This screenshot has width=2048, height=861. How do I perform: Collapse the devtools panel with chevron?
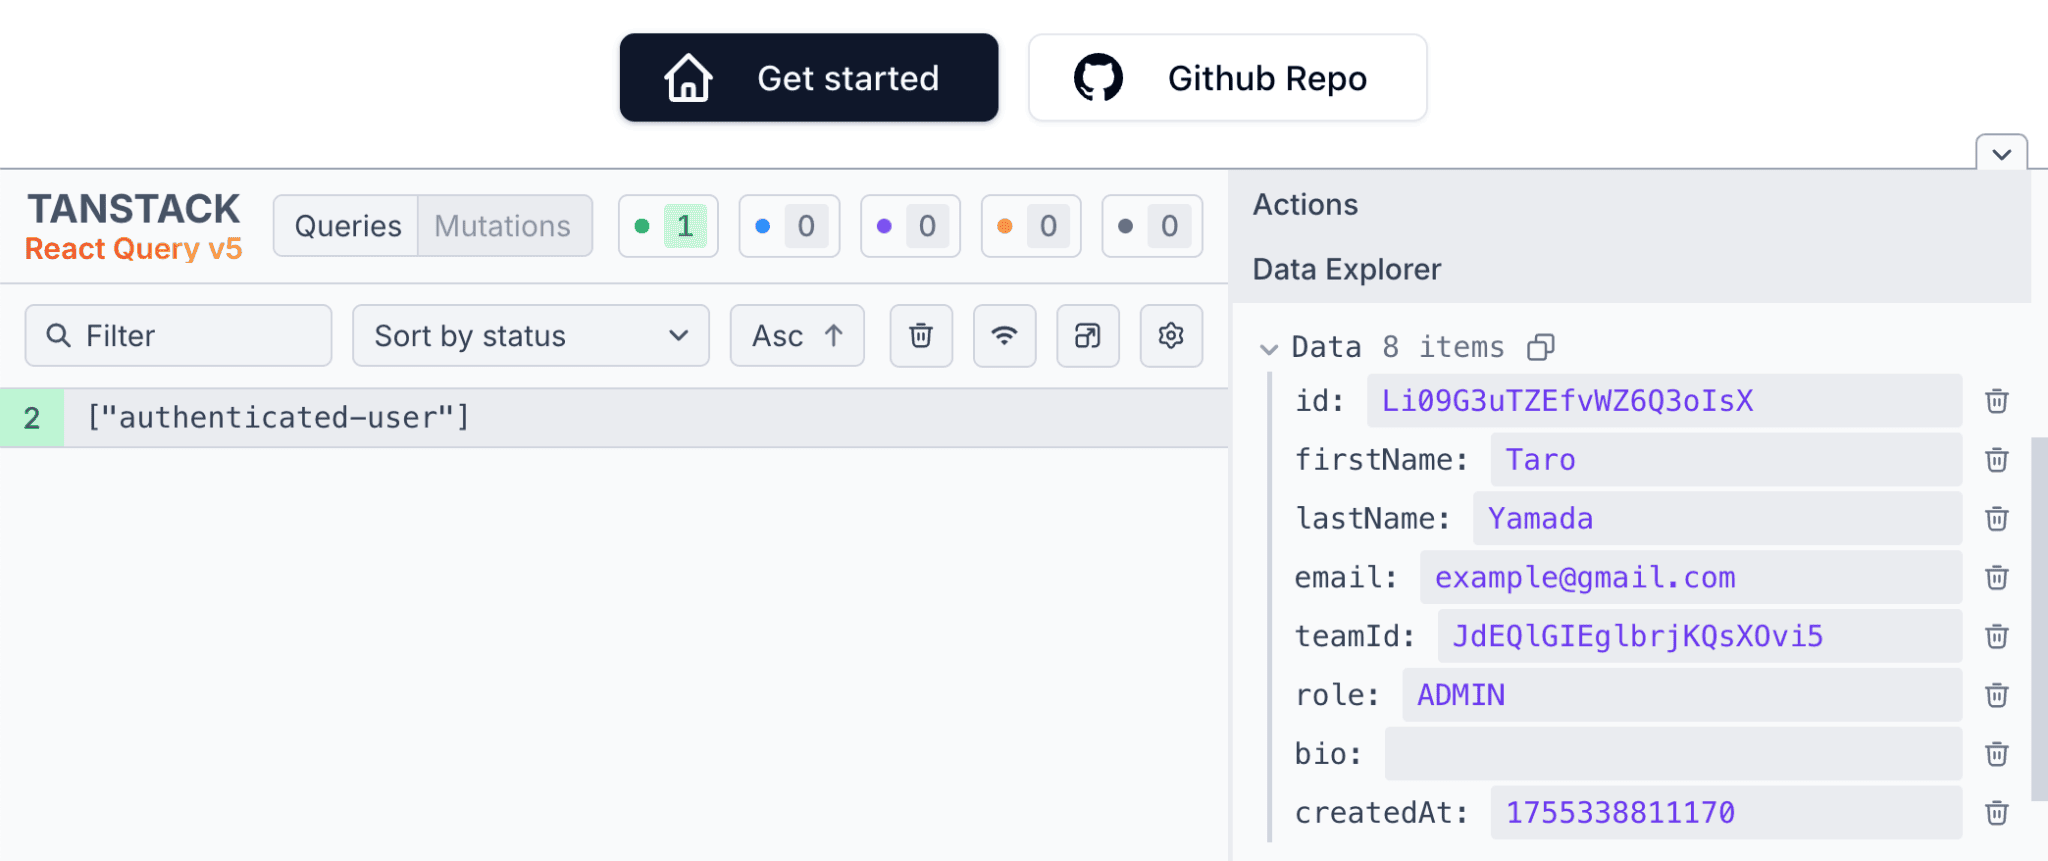pyautogui.click(x=2001, y=154)
